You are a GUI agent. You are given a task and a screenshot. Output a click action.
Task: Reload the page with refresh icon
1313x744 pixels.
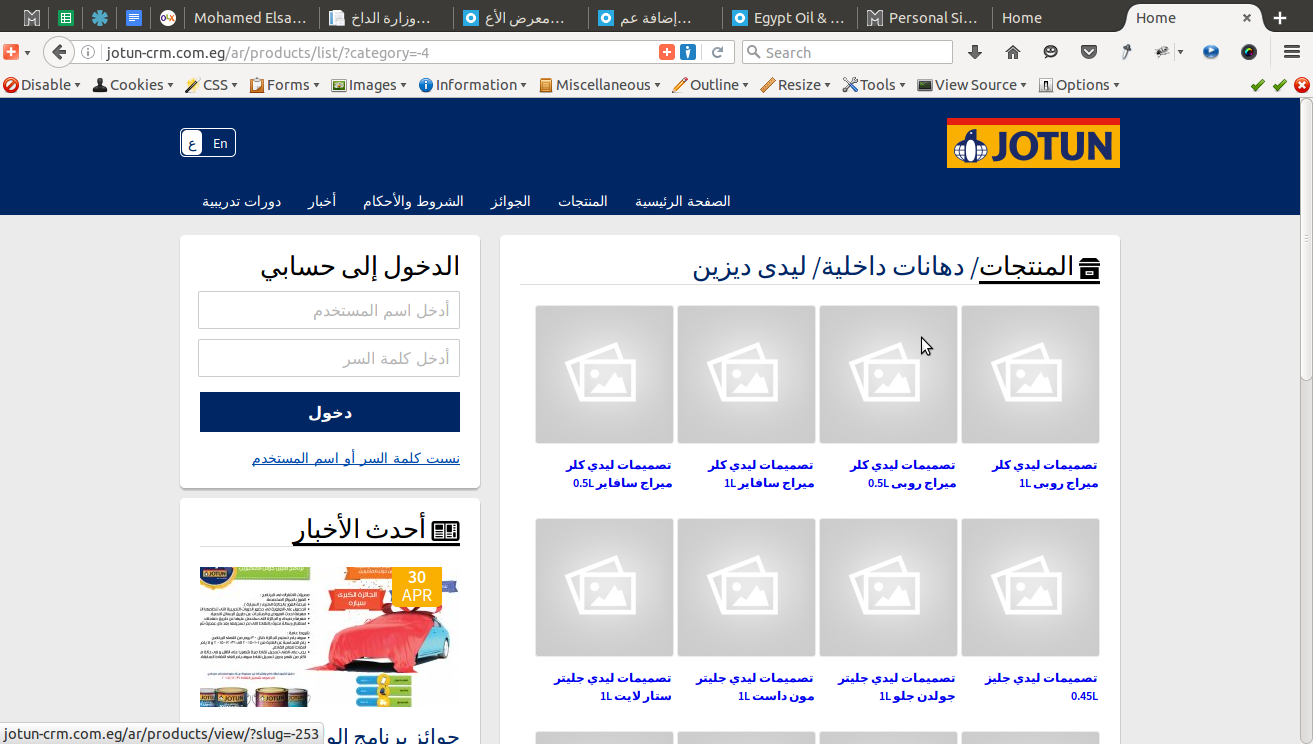point(717,52)
